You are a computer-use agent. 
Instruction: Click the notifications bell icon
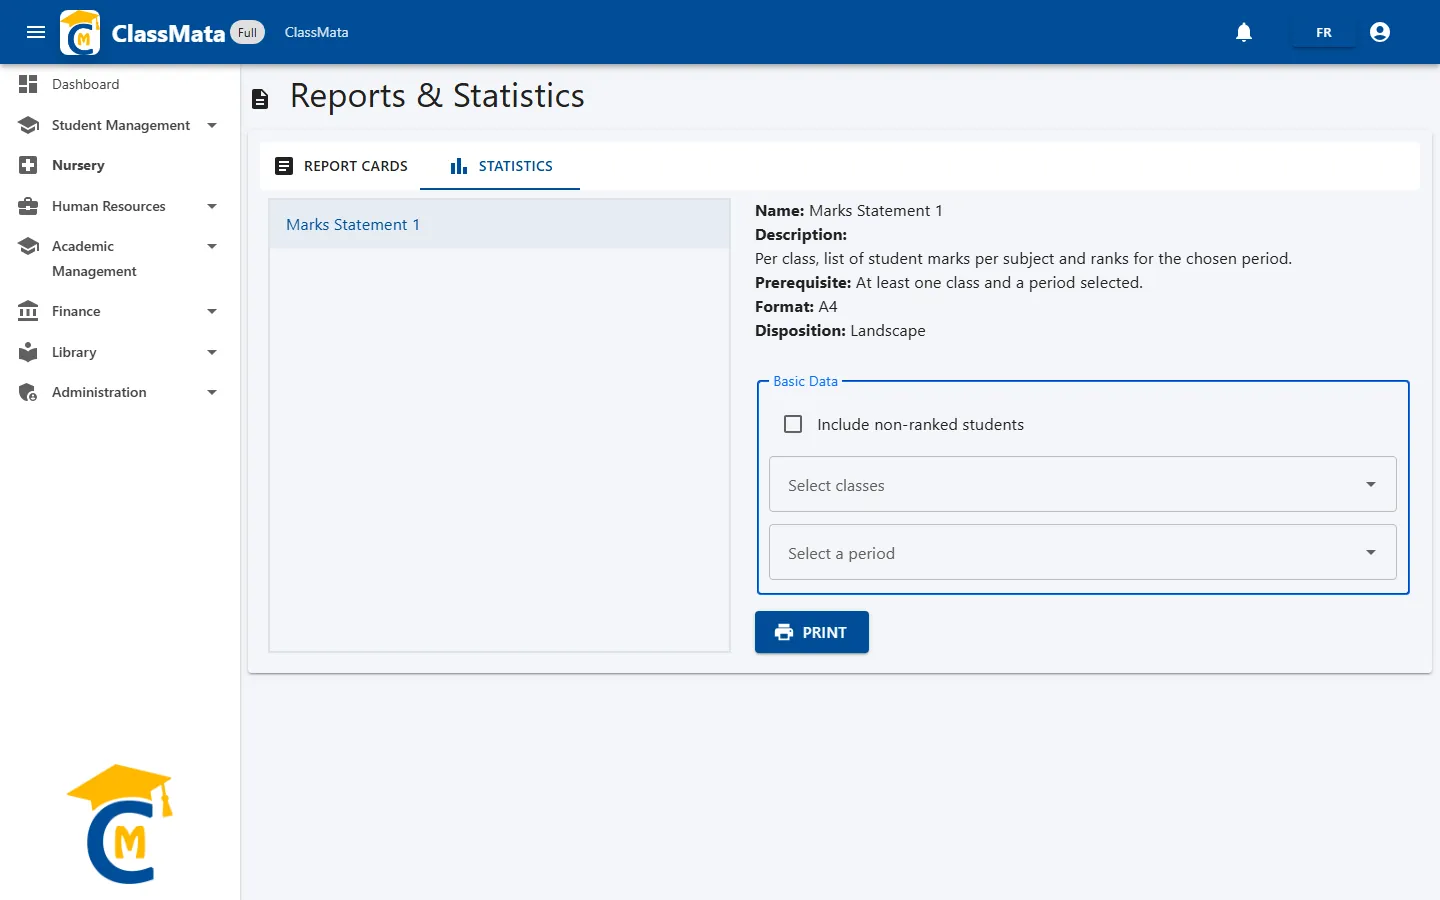coord(1244,32)
